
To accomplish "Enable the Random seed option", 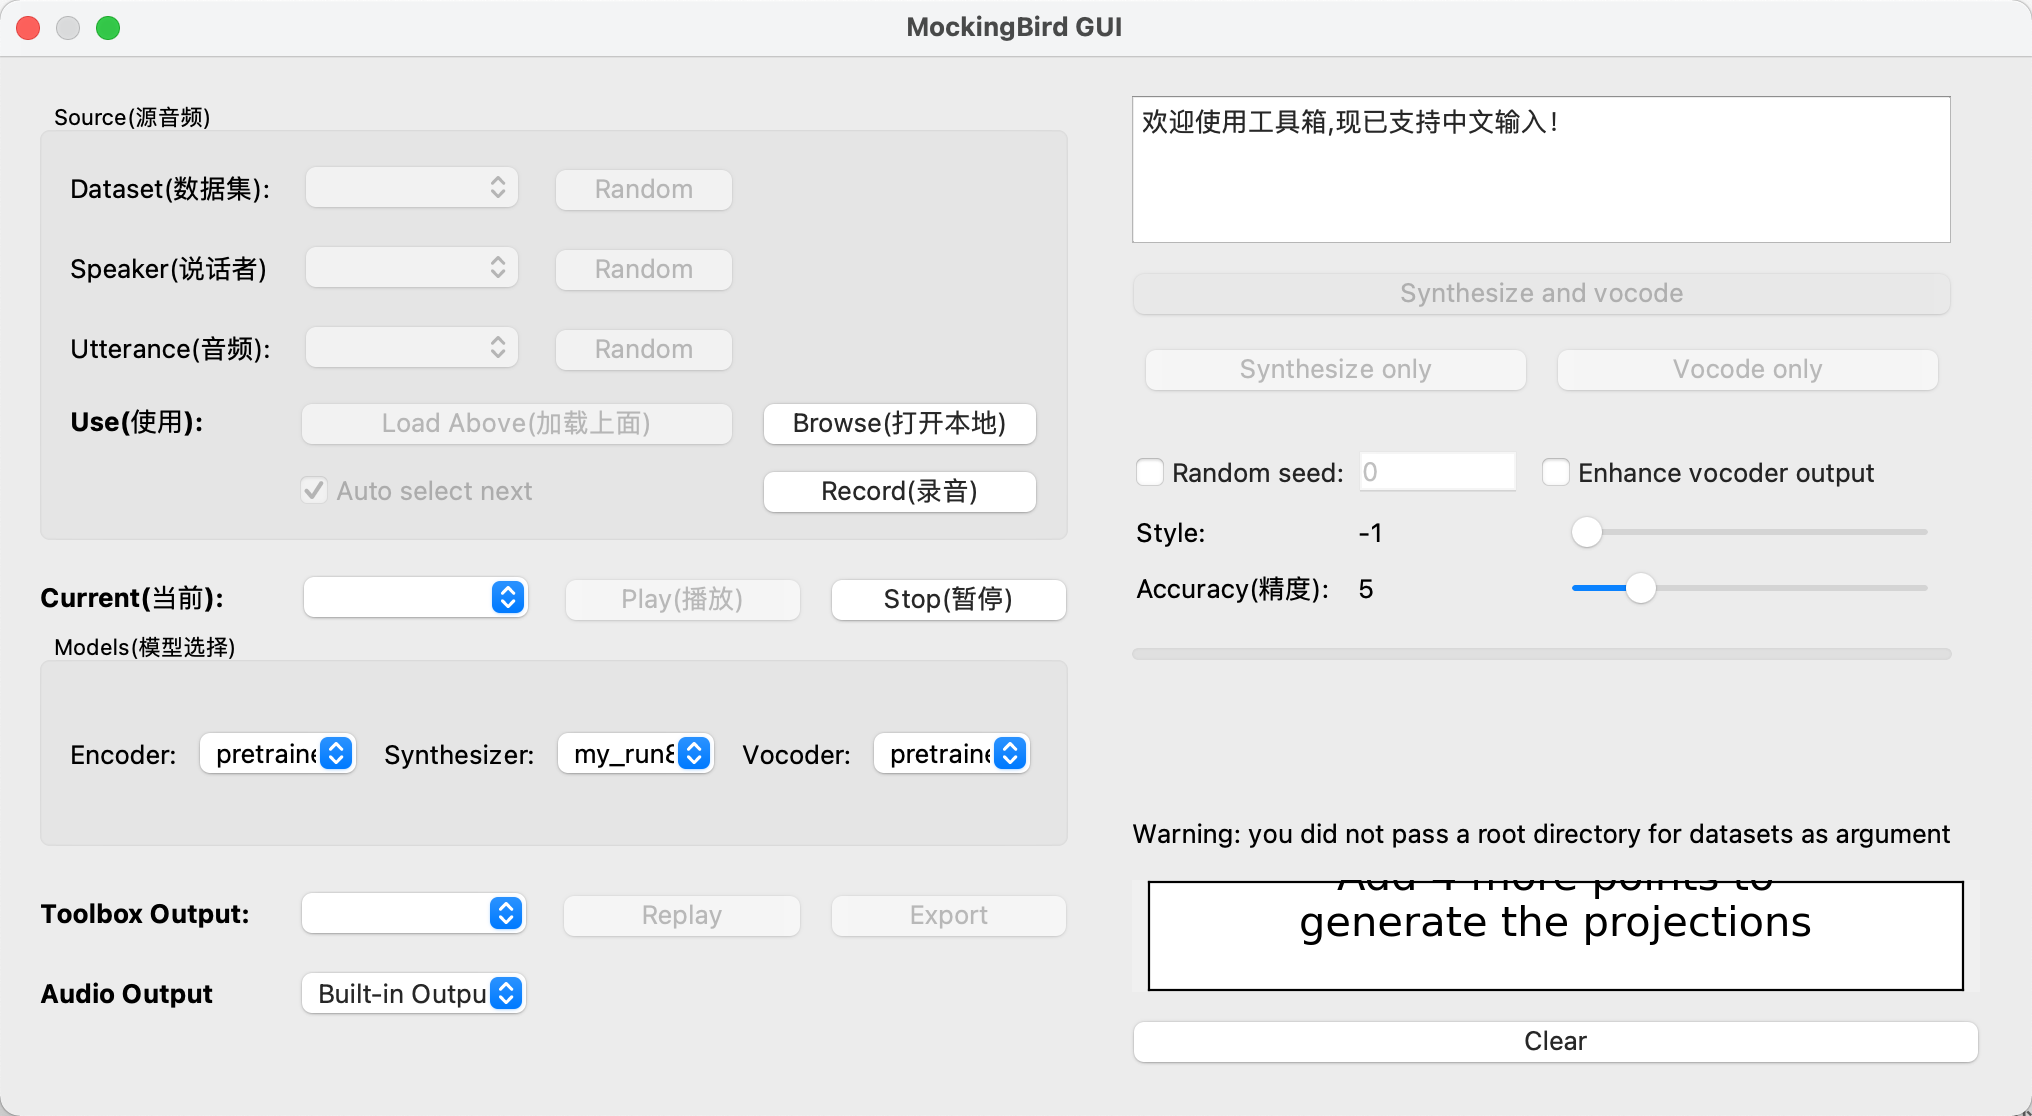I will (1149, 472).
